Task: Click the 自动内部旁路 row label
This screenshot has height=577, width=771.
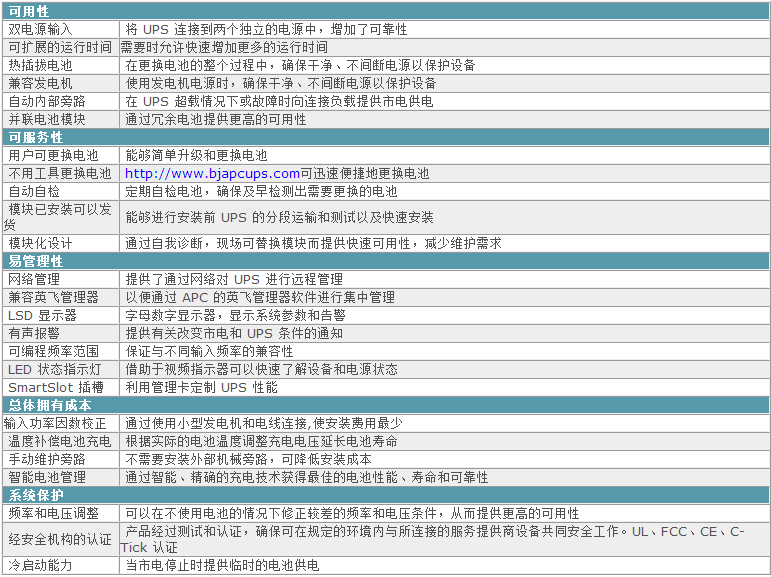Action: (47, 101)
